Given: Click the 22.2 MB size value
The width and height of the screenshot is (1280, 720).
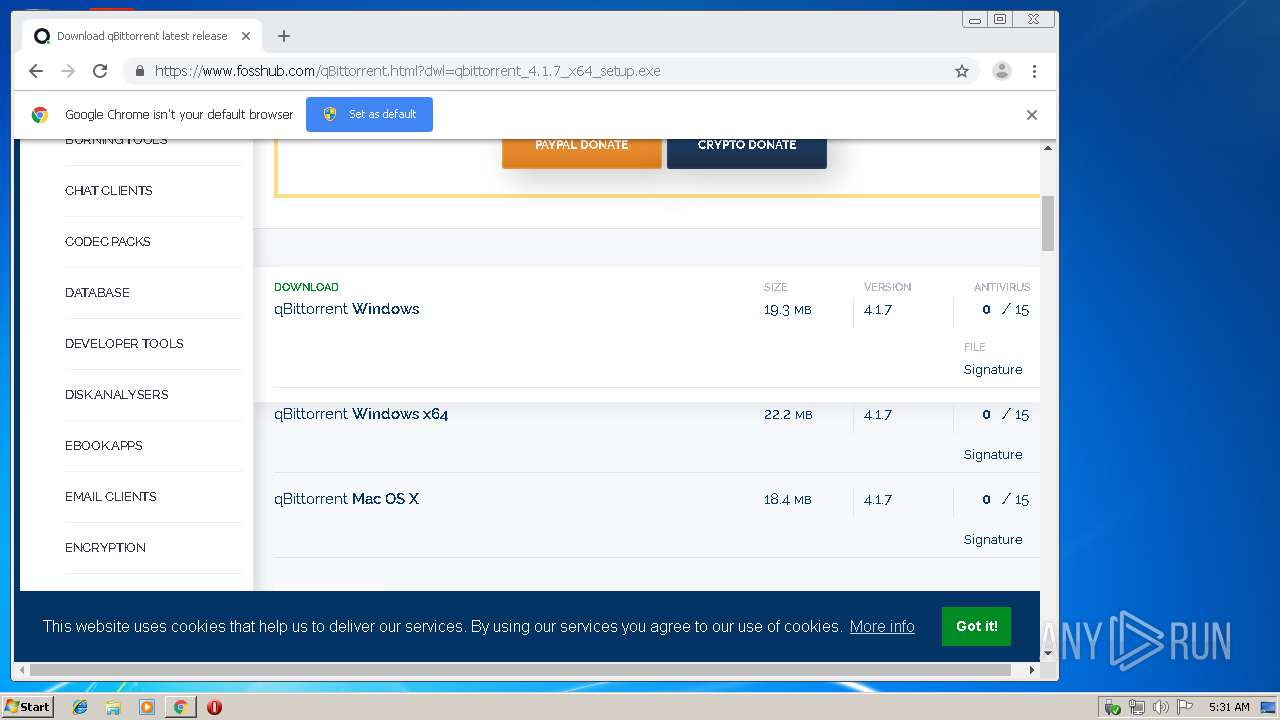Looking at the screenshot, I should click(x=788, y=415).
